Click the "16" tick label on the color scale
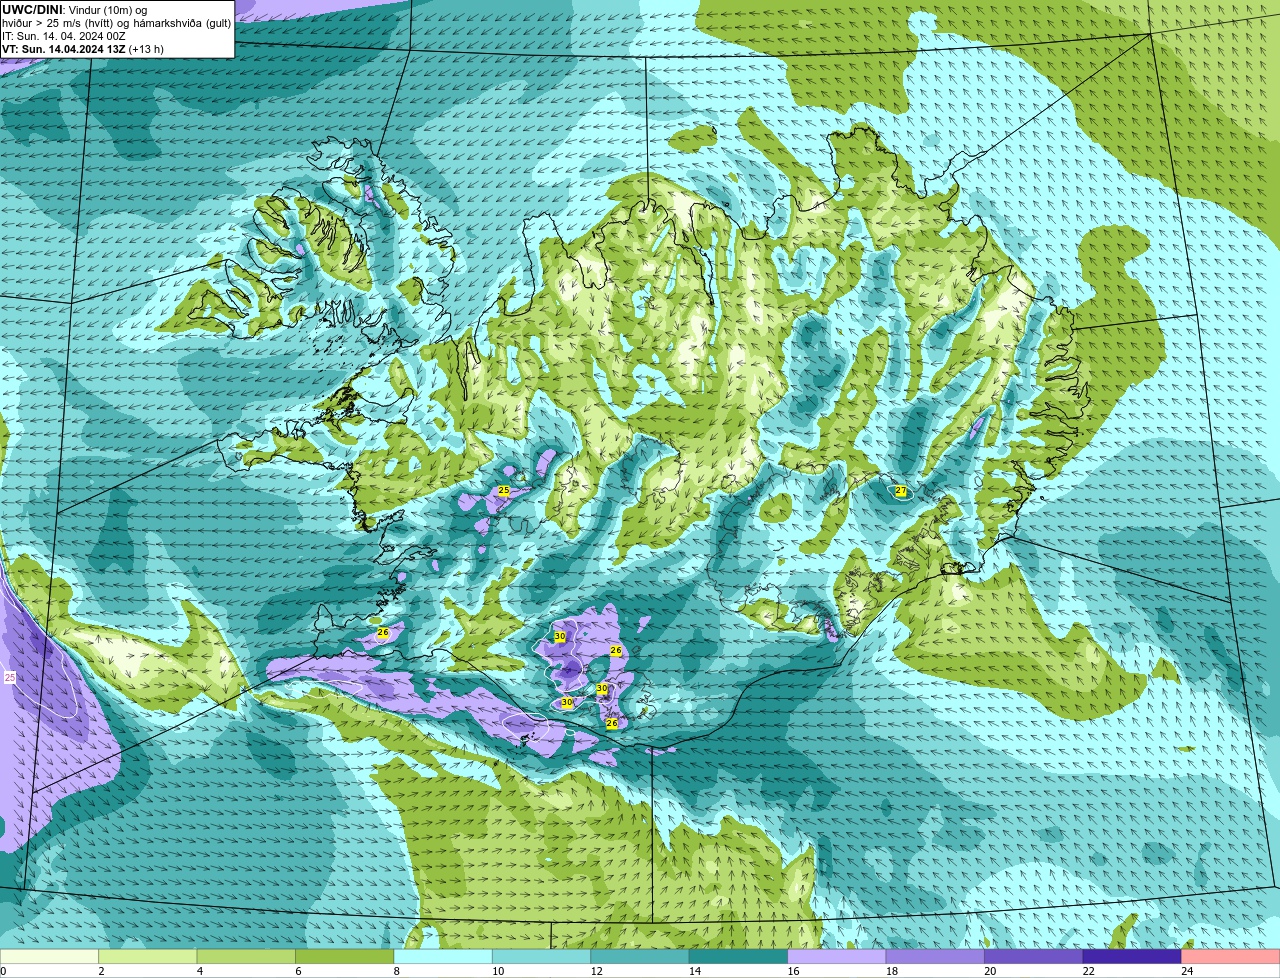1280x978 pixels. [793, 971]
